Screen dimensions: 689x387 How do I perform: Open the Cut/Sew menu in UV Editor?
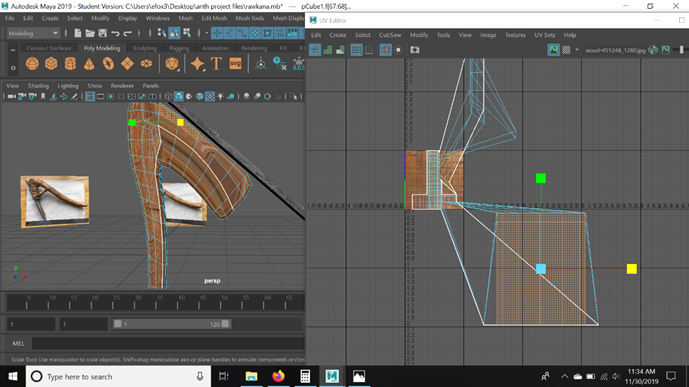pyautogui.click(x=390, y=35)
